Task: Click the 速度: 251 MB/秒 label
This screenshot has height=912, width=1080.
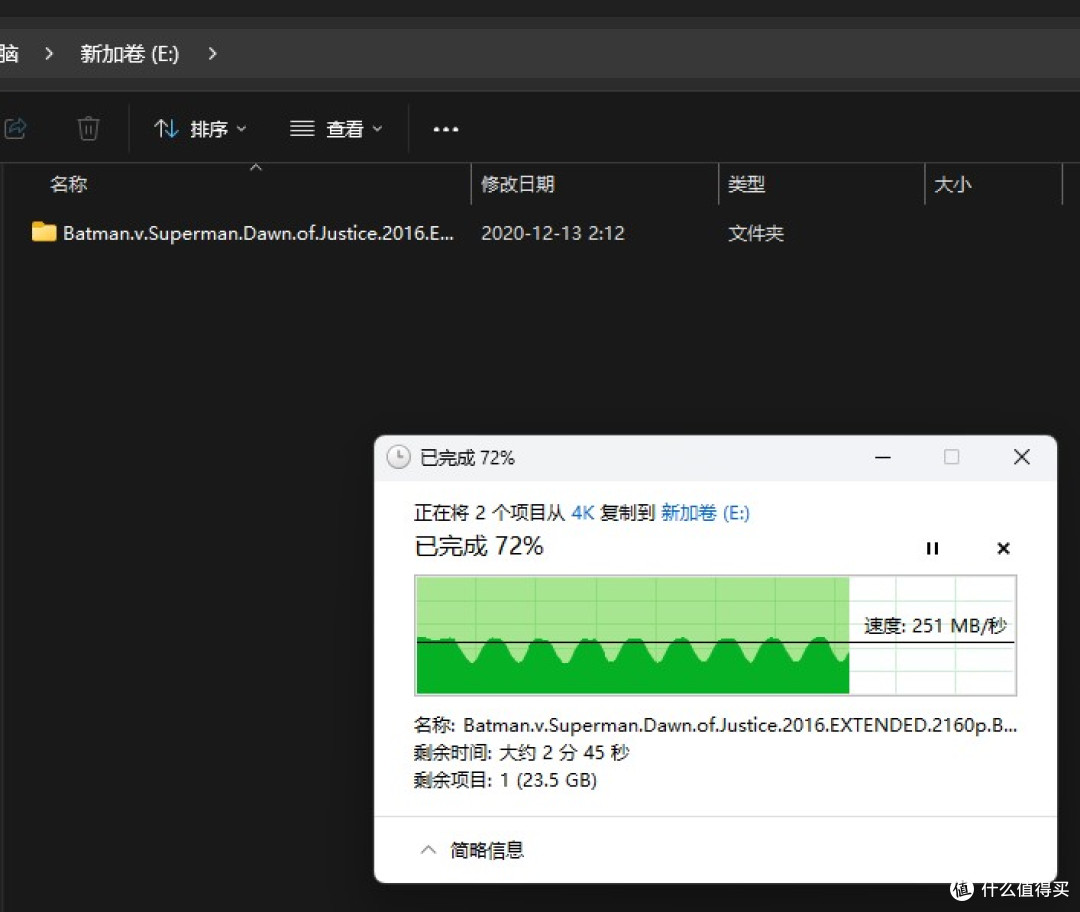Action: [x=935, y=625]
